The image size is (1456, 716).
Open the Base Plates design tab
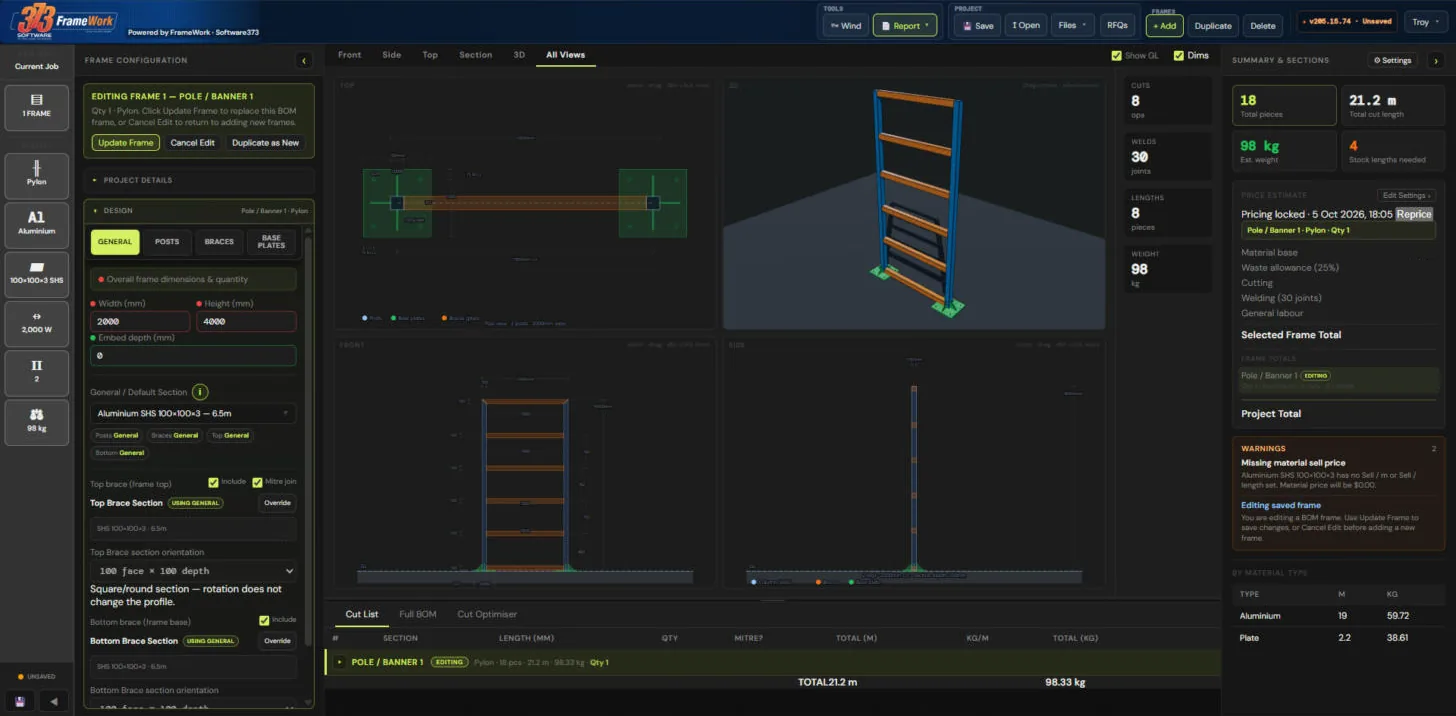coord(271,242)
